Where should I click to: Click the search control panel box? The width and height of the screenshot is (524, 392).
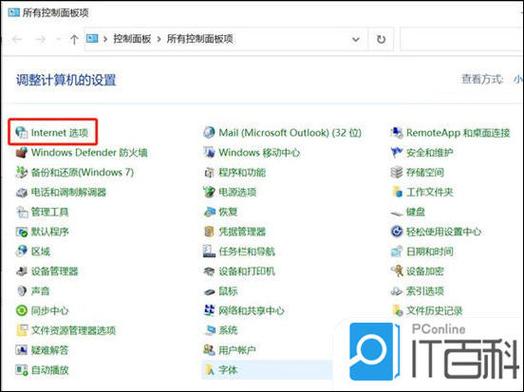pyautogui.click(x=462, y=39)
